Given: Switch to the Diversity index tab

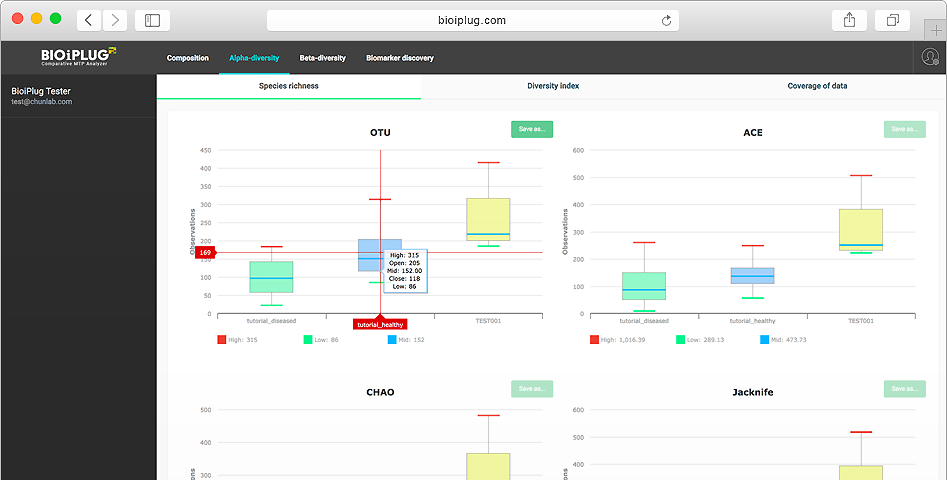Looking at the screenshot, I should coord(553,86).
